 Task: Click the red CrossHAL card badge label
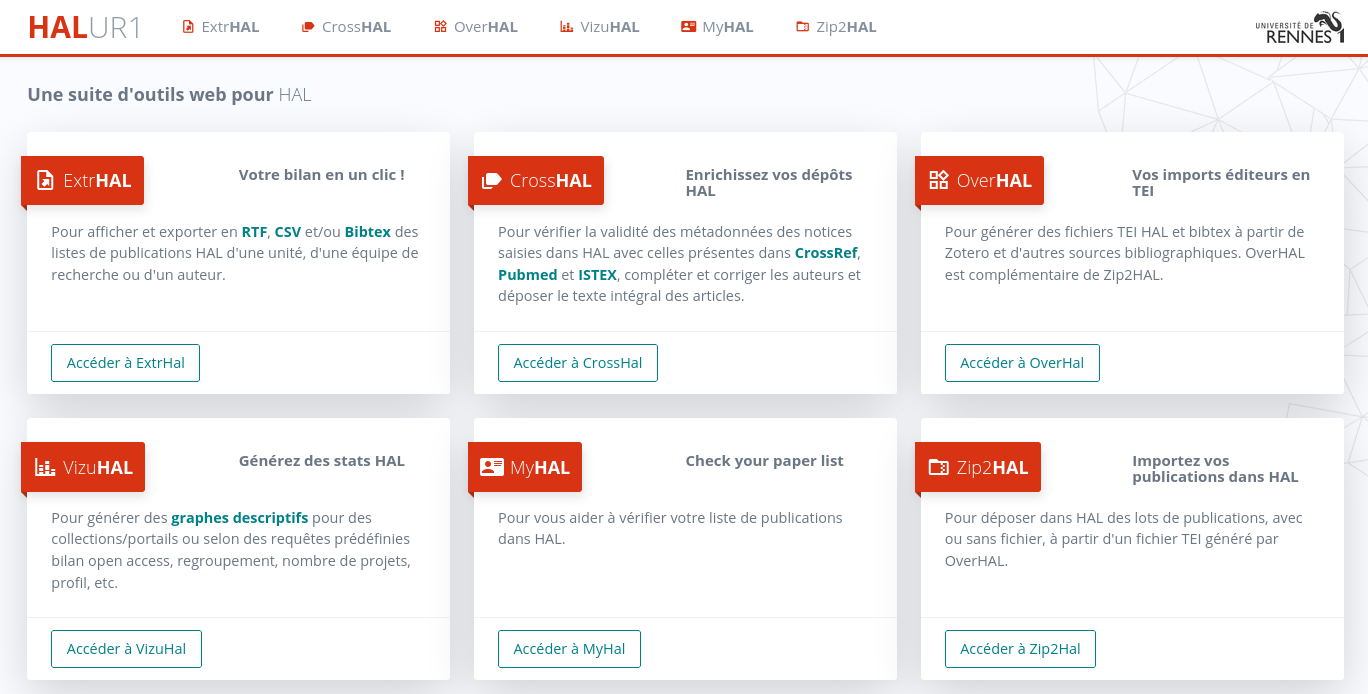click(536, 181)
